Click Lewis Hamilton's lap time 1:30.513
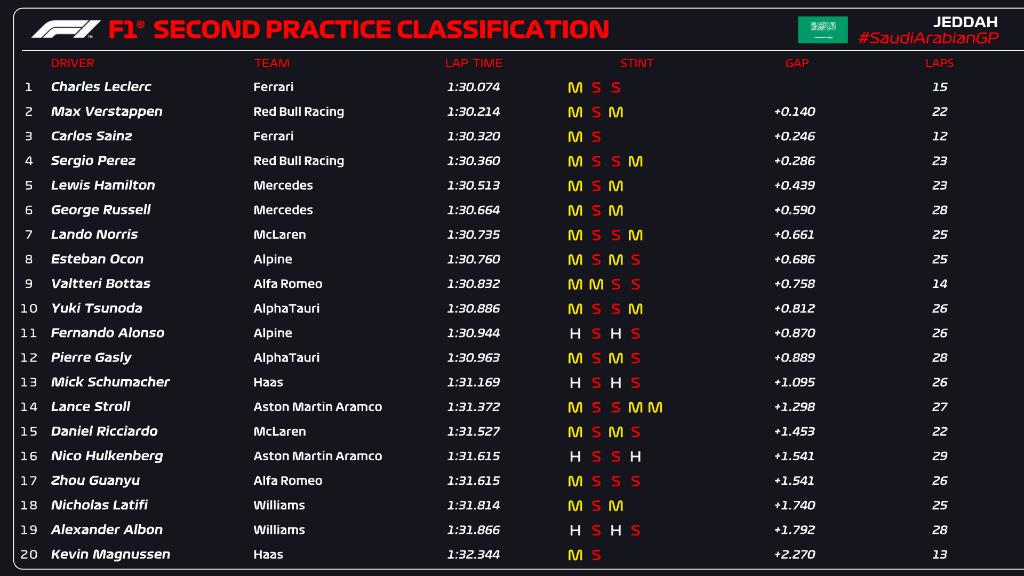The width and height of the screenshot is (1024, 576). click(473, 185)
